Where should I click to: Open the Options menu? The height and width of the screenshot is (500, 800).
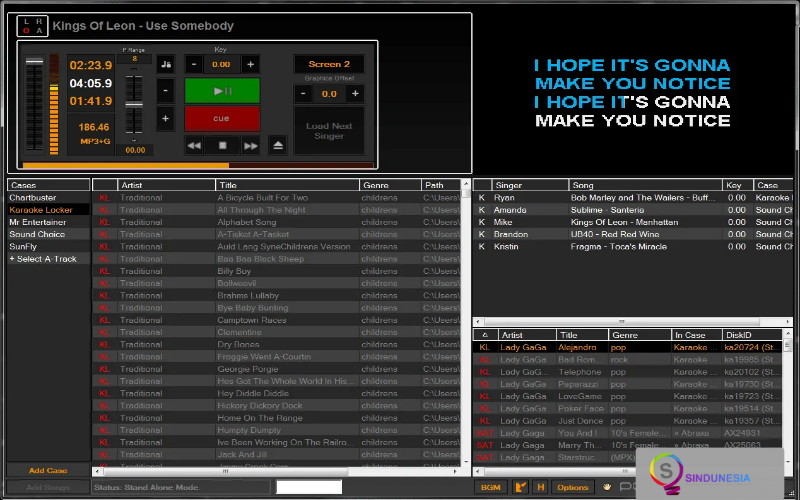pos(572,487)
